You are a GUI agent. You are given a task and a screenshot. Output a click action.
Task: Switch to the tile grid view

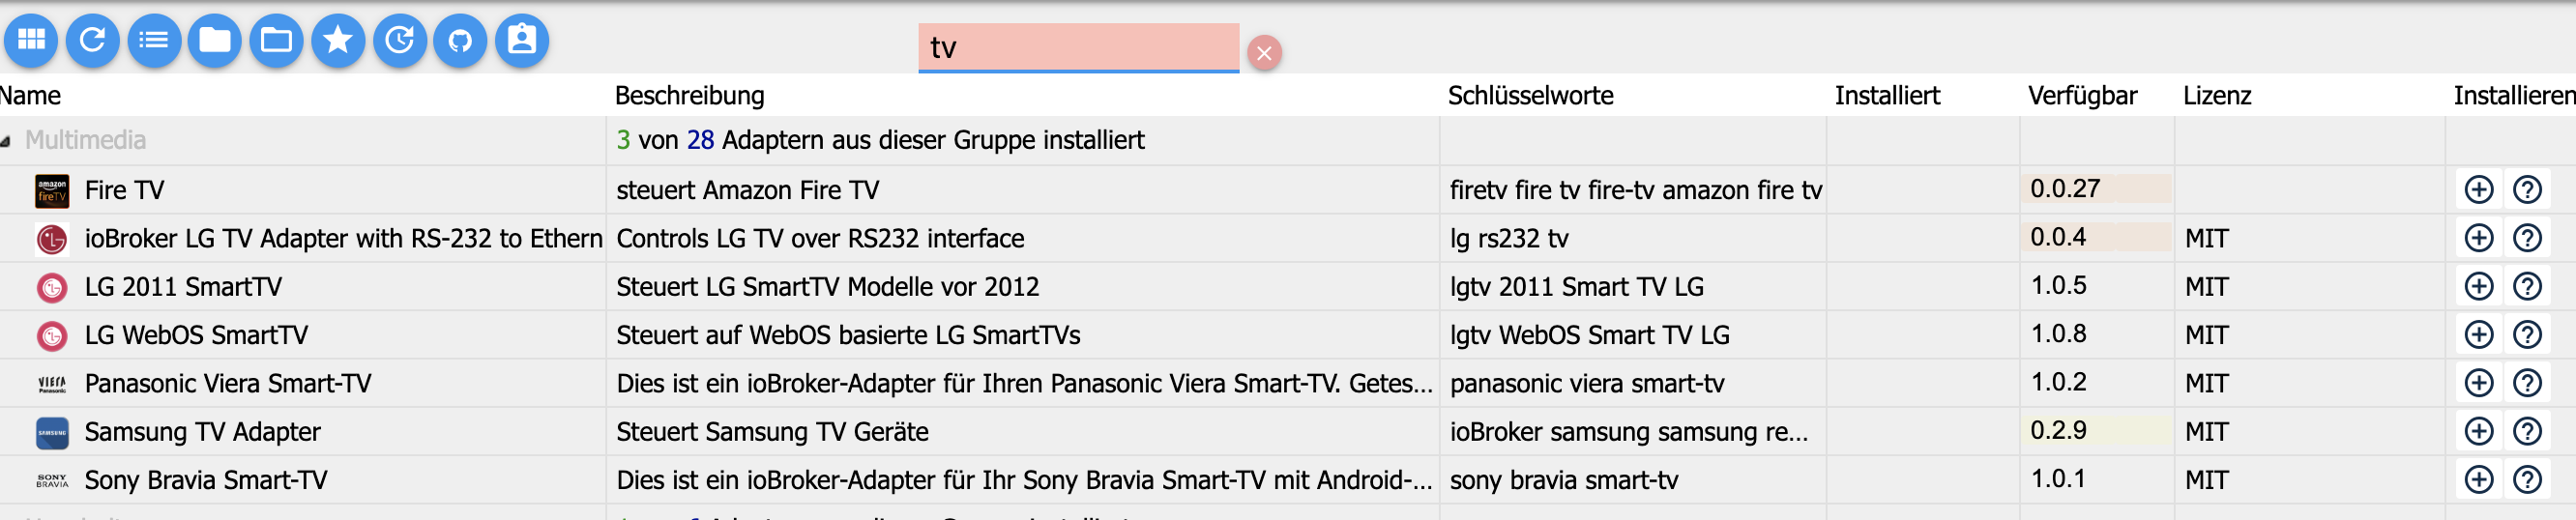click(31, 40)
